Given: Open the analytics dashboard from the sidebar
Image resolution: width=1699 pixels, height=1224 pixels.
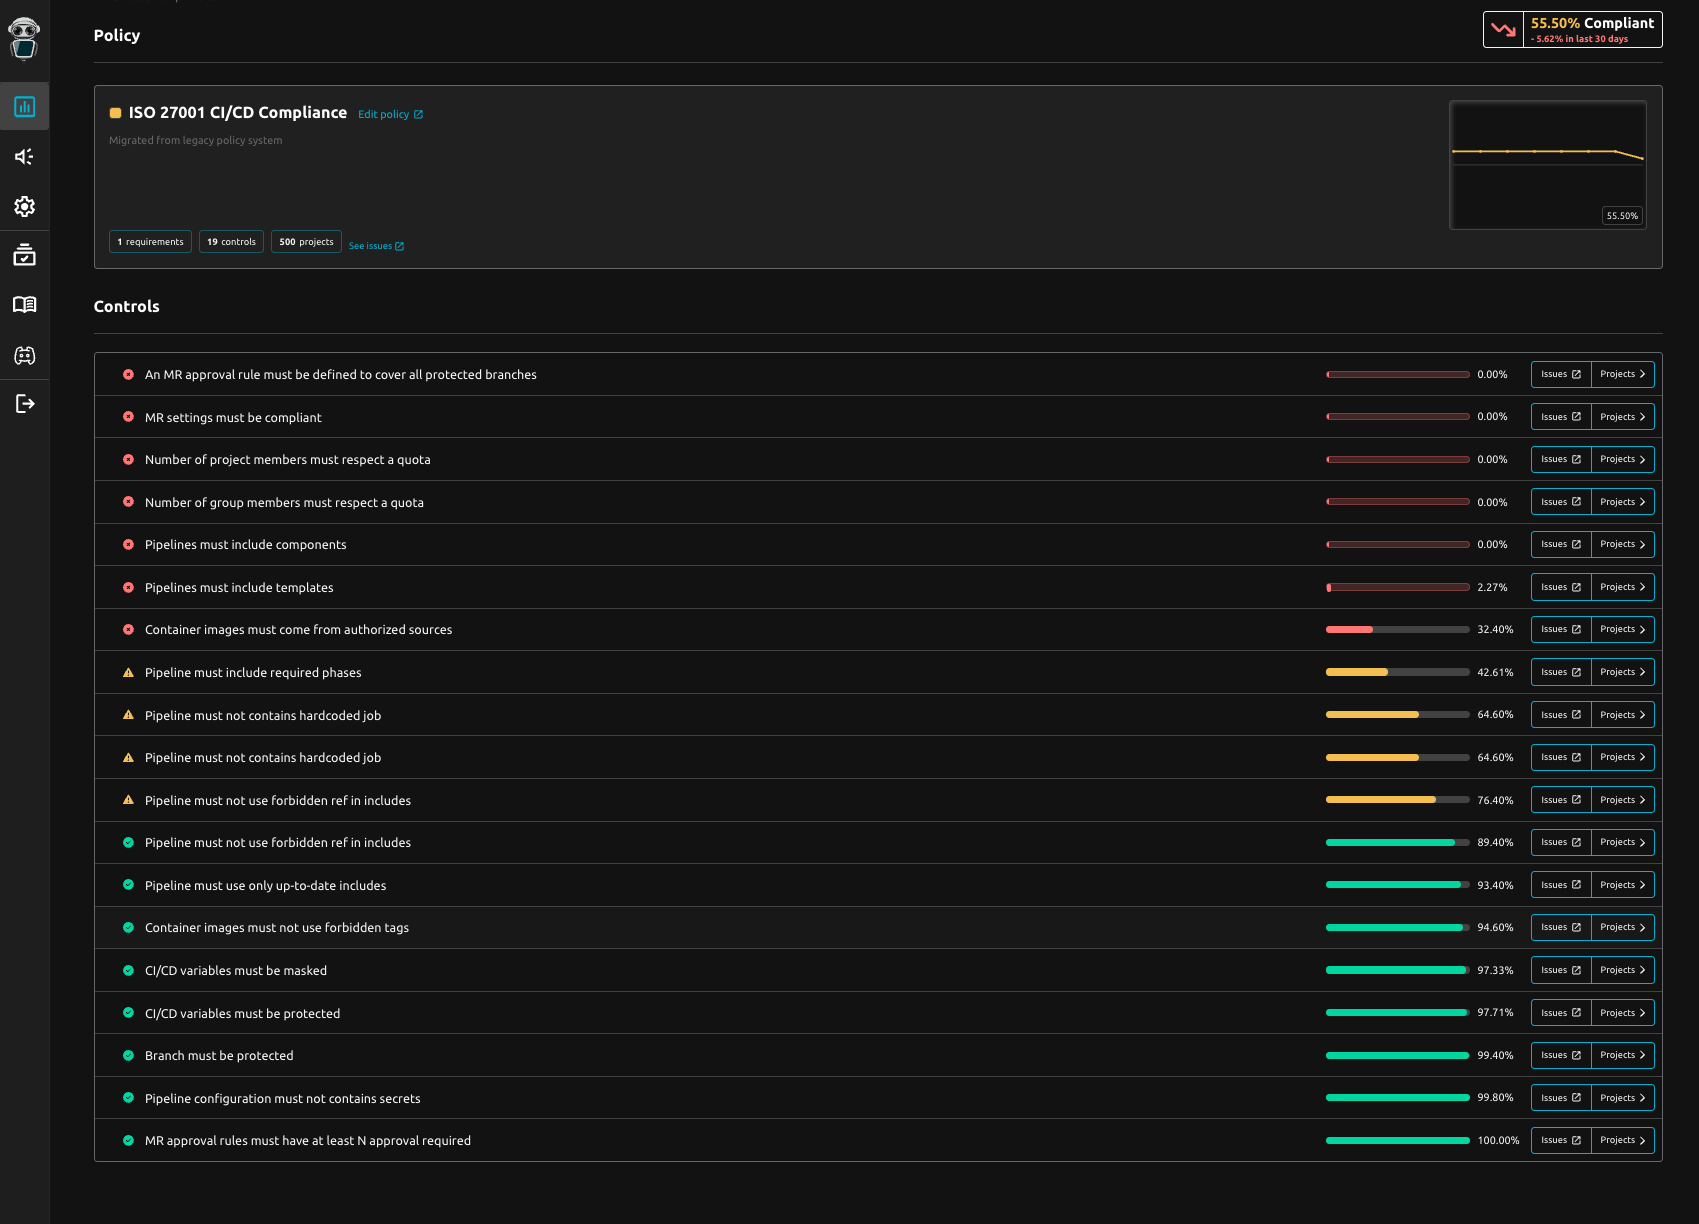Looking at the screenshot, I should [x=24, y=106].
